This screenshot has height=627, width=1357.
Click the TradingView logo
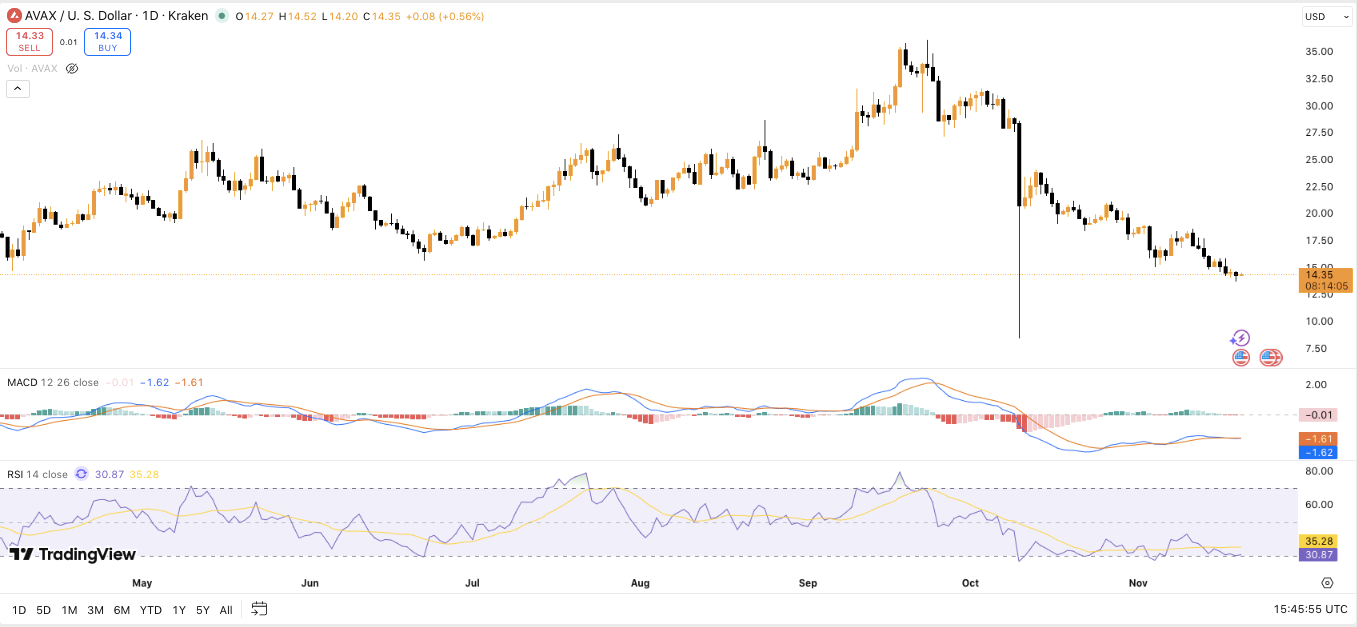pos(72,554)
